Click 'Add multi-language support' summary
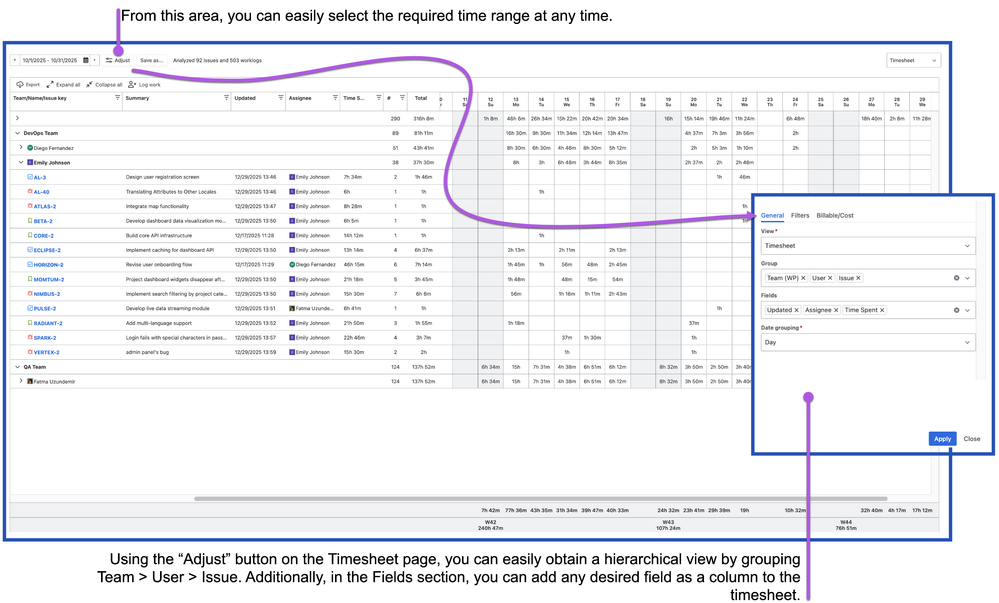The image size is (999, 603). tap(159, 323)
